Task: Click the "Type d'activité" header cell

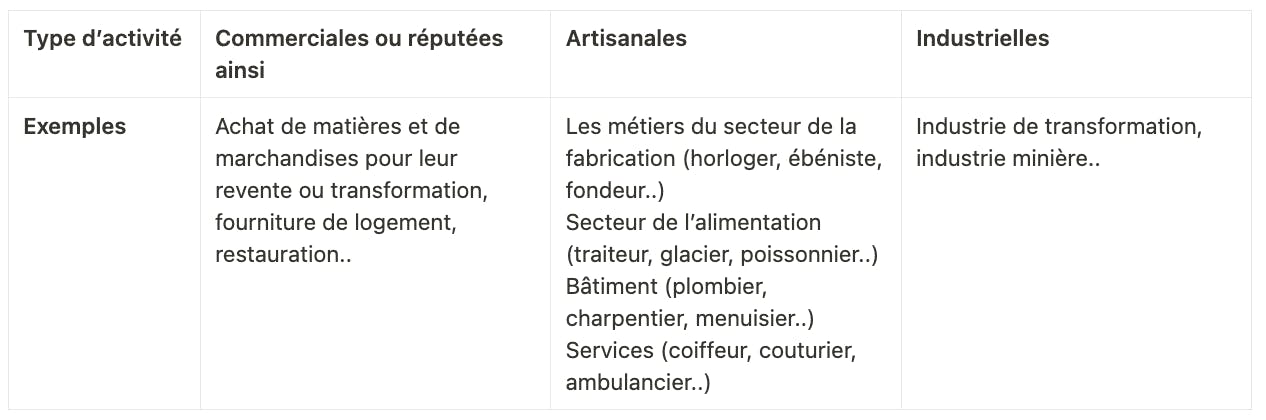Action: tap(103, 39)
